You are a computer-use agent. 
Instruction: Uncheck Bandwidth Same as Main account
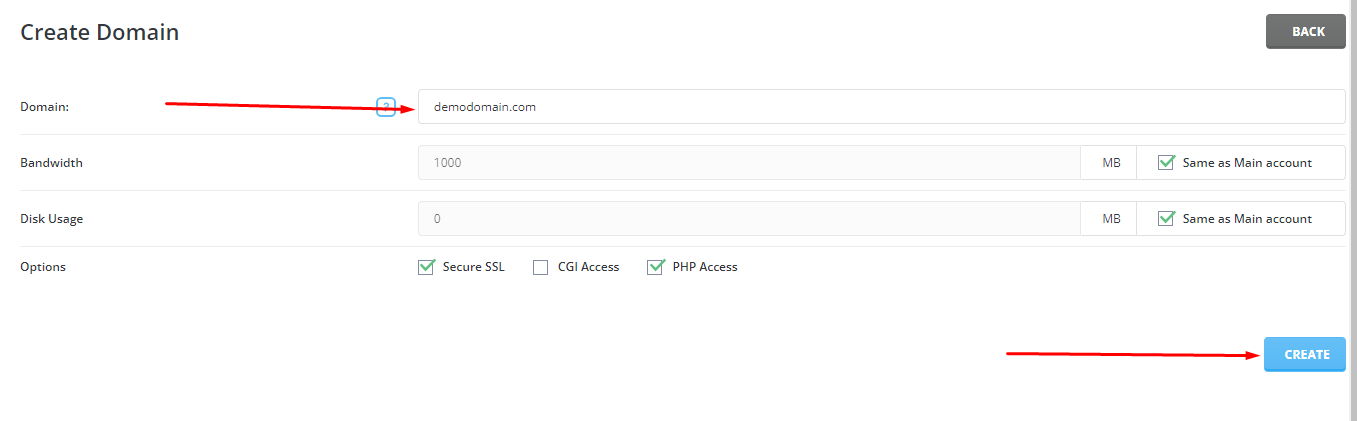coord(1166,162)
